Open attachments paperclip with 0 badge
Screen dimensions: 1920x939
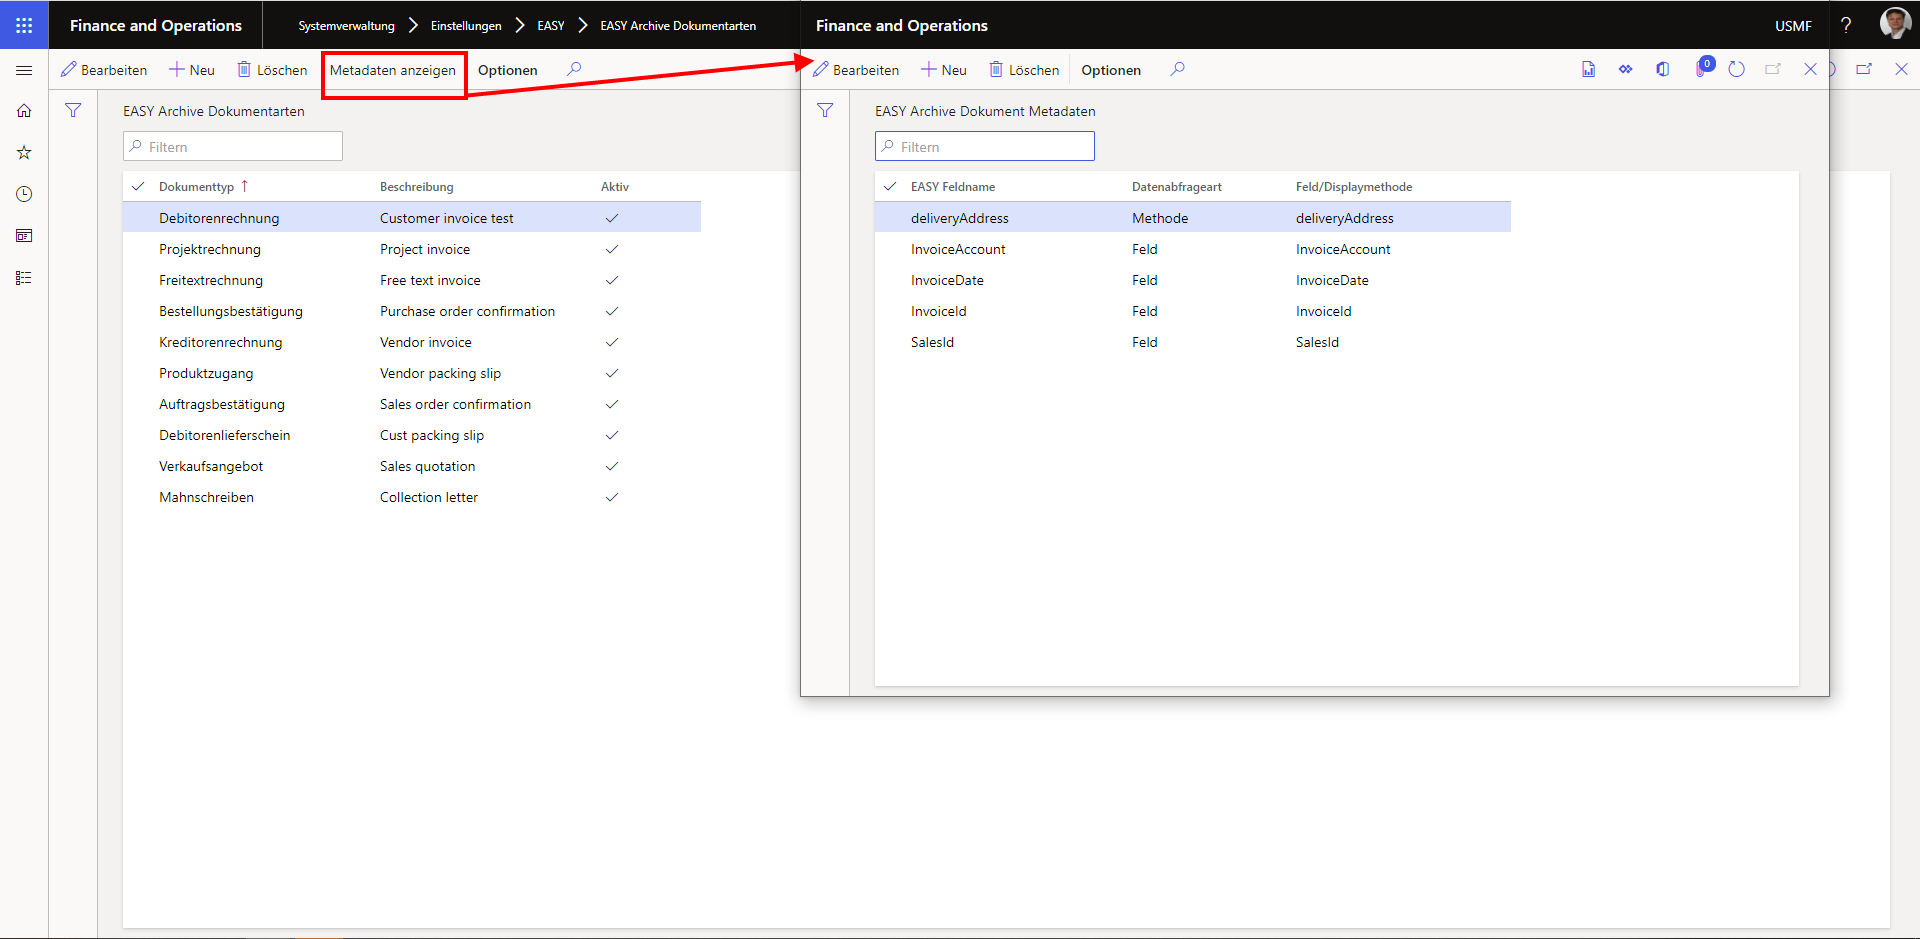click(1703, 68)
